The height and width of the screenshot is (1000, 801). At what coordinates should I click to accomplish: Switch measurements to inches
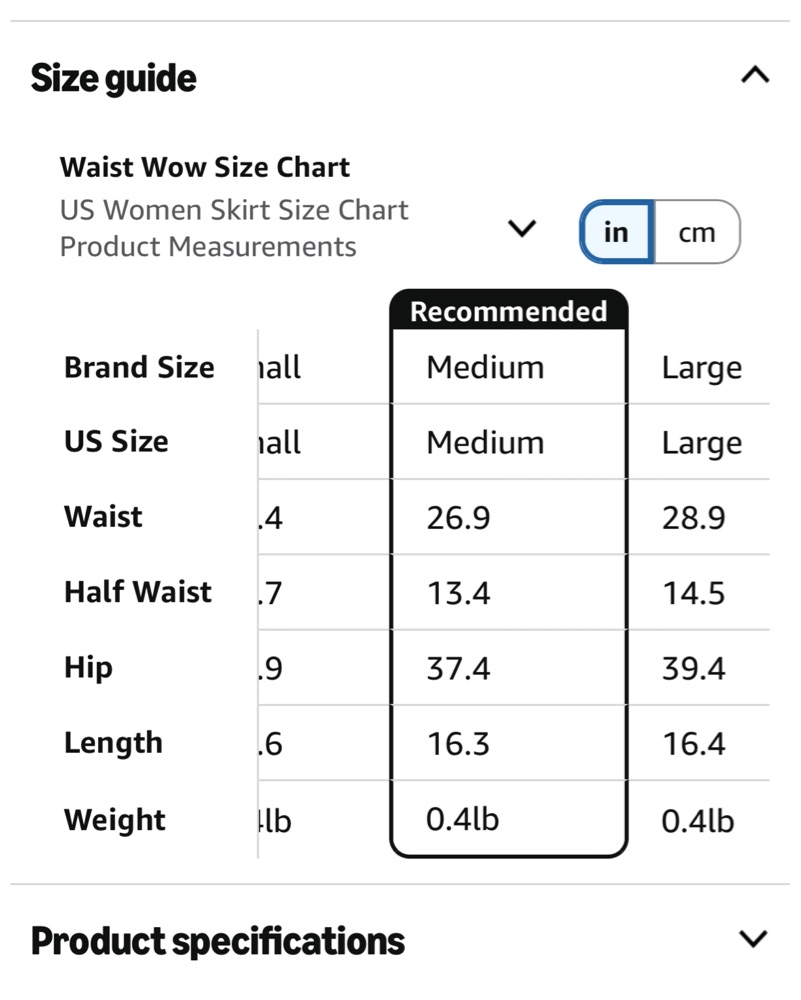(x=617, y=232)
